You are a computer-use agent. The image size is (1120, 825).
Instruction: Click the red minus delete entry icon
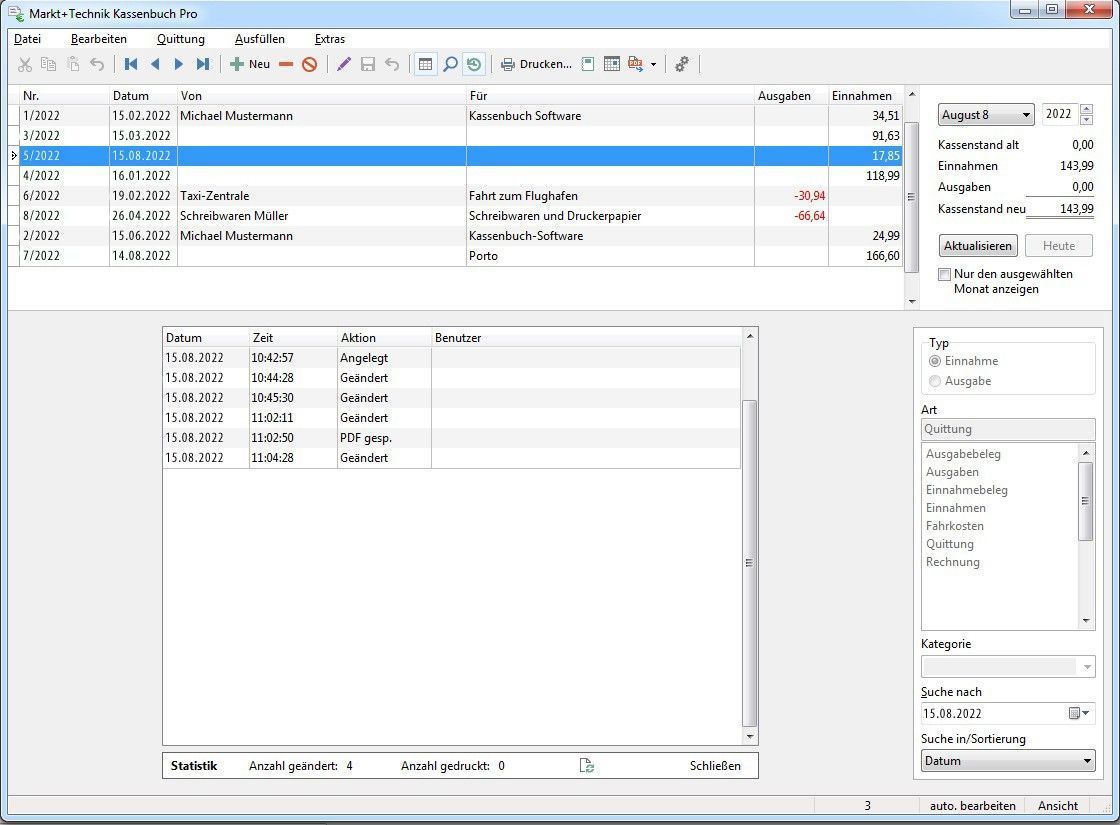tap(286, 64)
